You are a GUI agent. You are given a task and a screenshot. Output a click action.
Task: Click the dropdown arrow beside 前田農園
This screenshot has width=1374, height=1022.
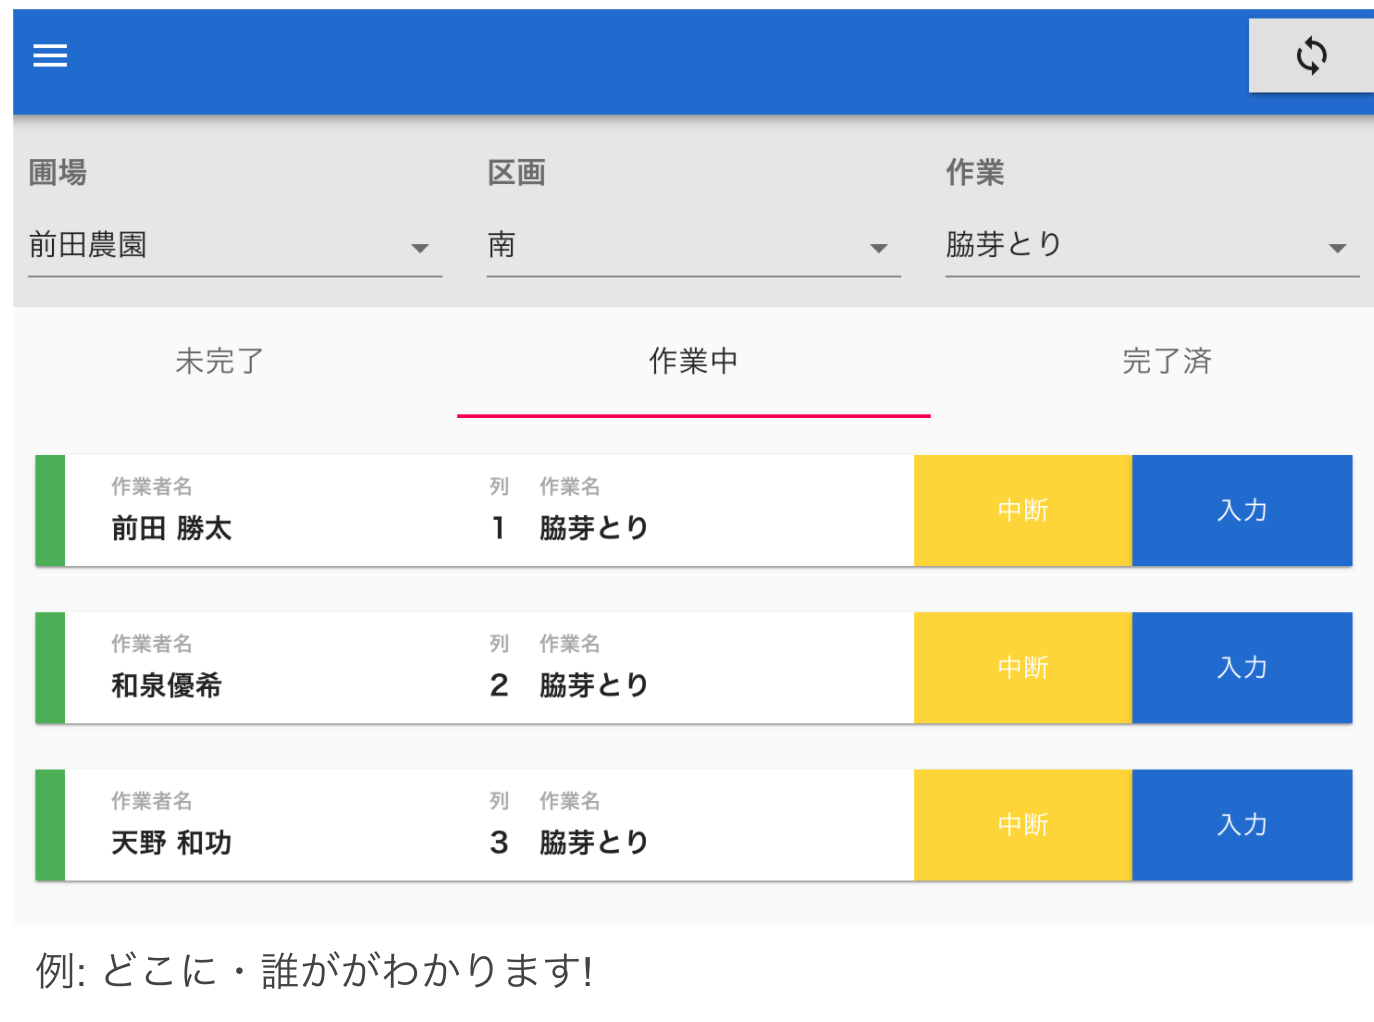click(420, 248)
